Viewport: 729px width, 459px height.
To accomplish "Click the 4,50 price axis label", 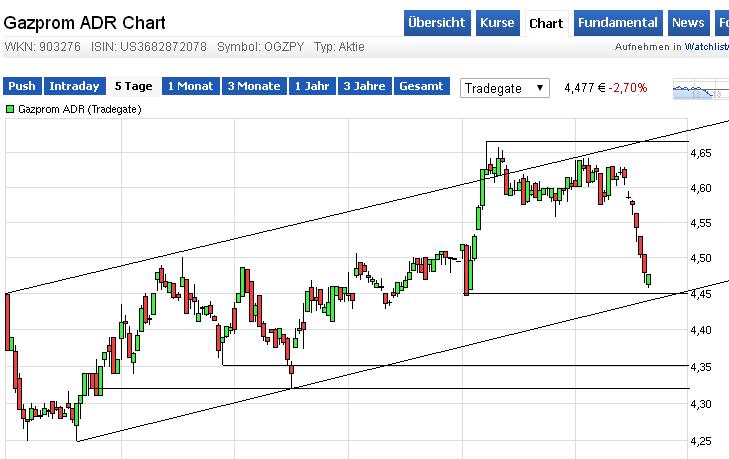I will tap(701, 258).
